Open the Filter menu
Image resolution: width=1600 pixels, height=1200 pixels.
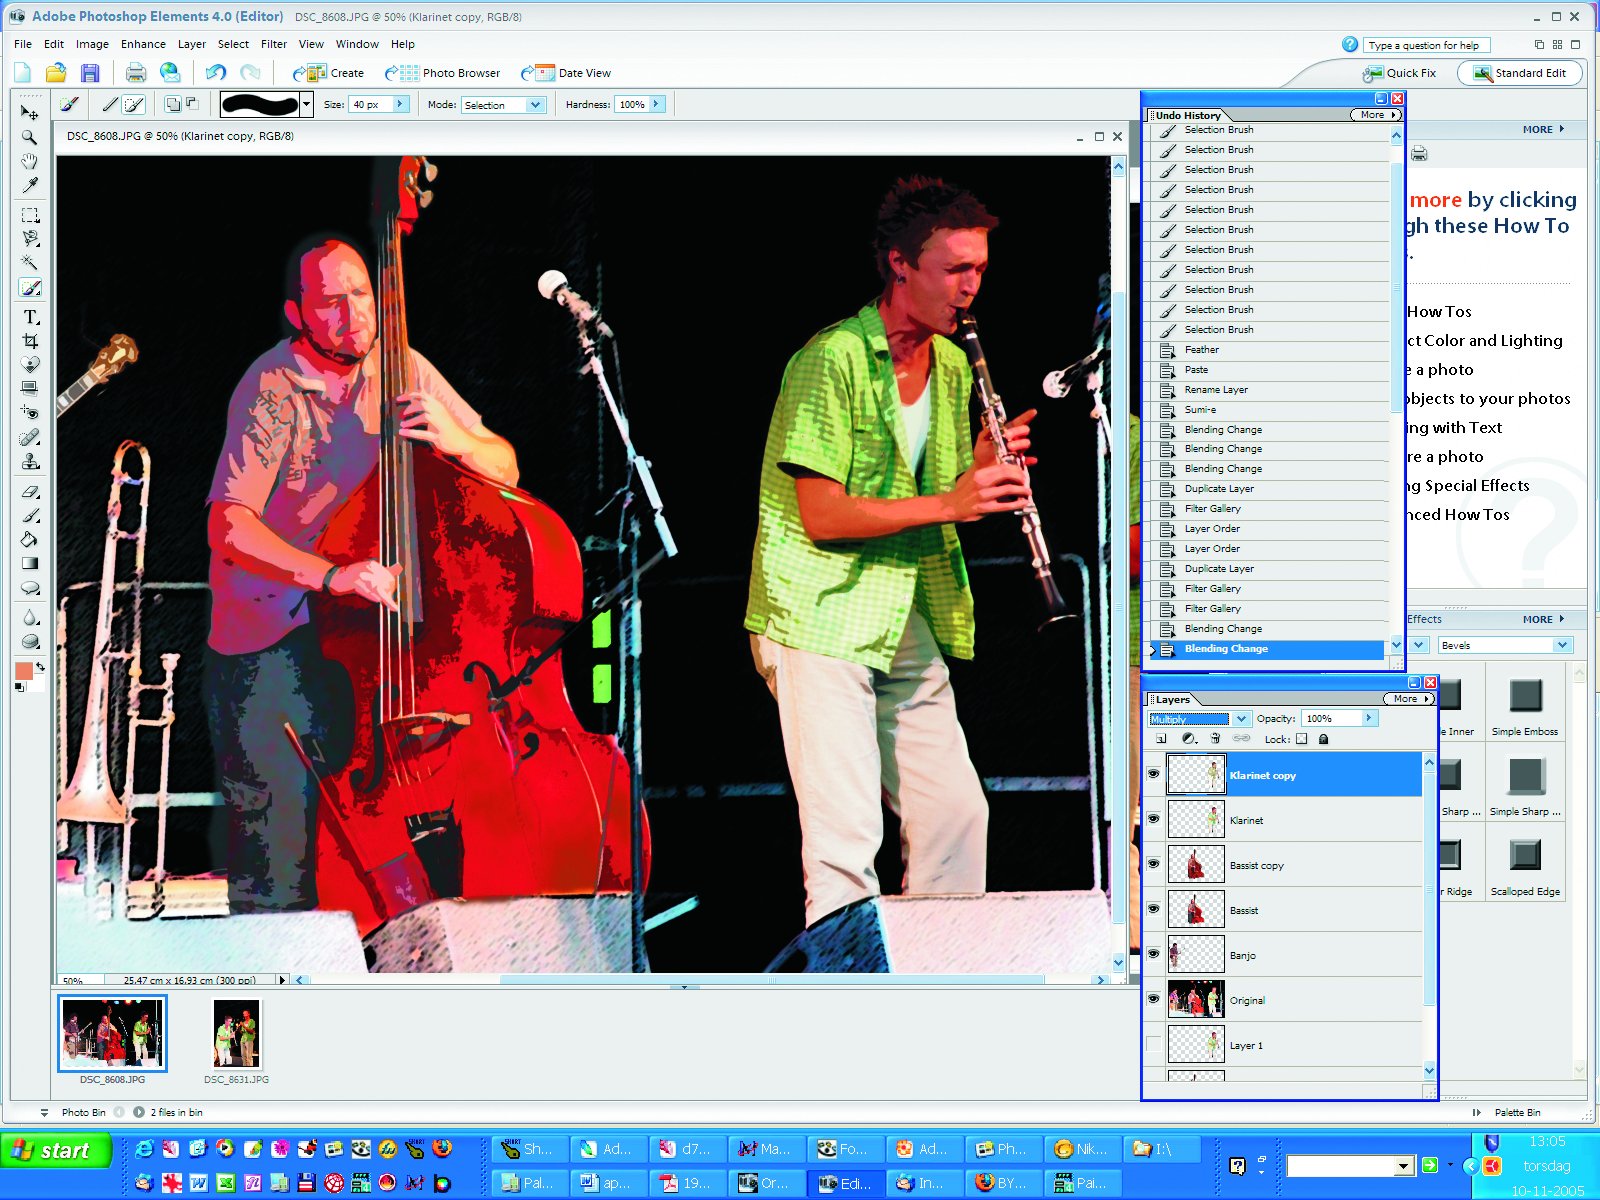(273, 44)
